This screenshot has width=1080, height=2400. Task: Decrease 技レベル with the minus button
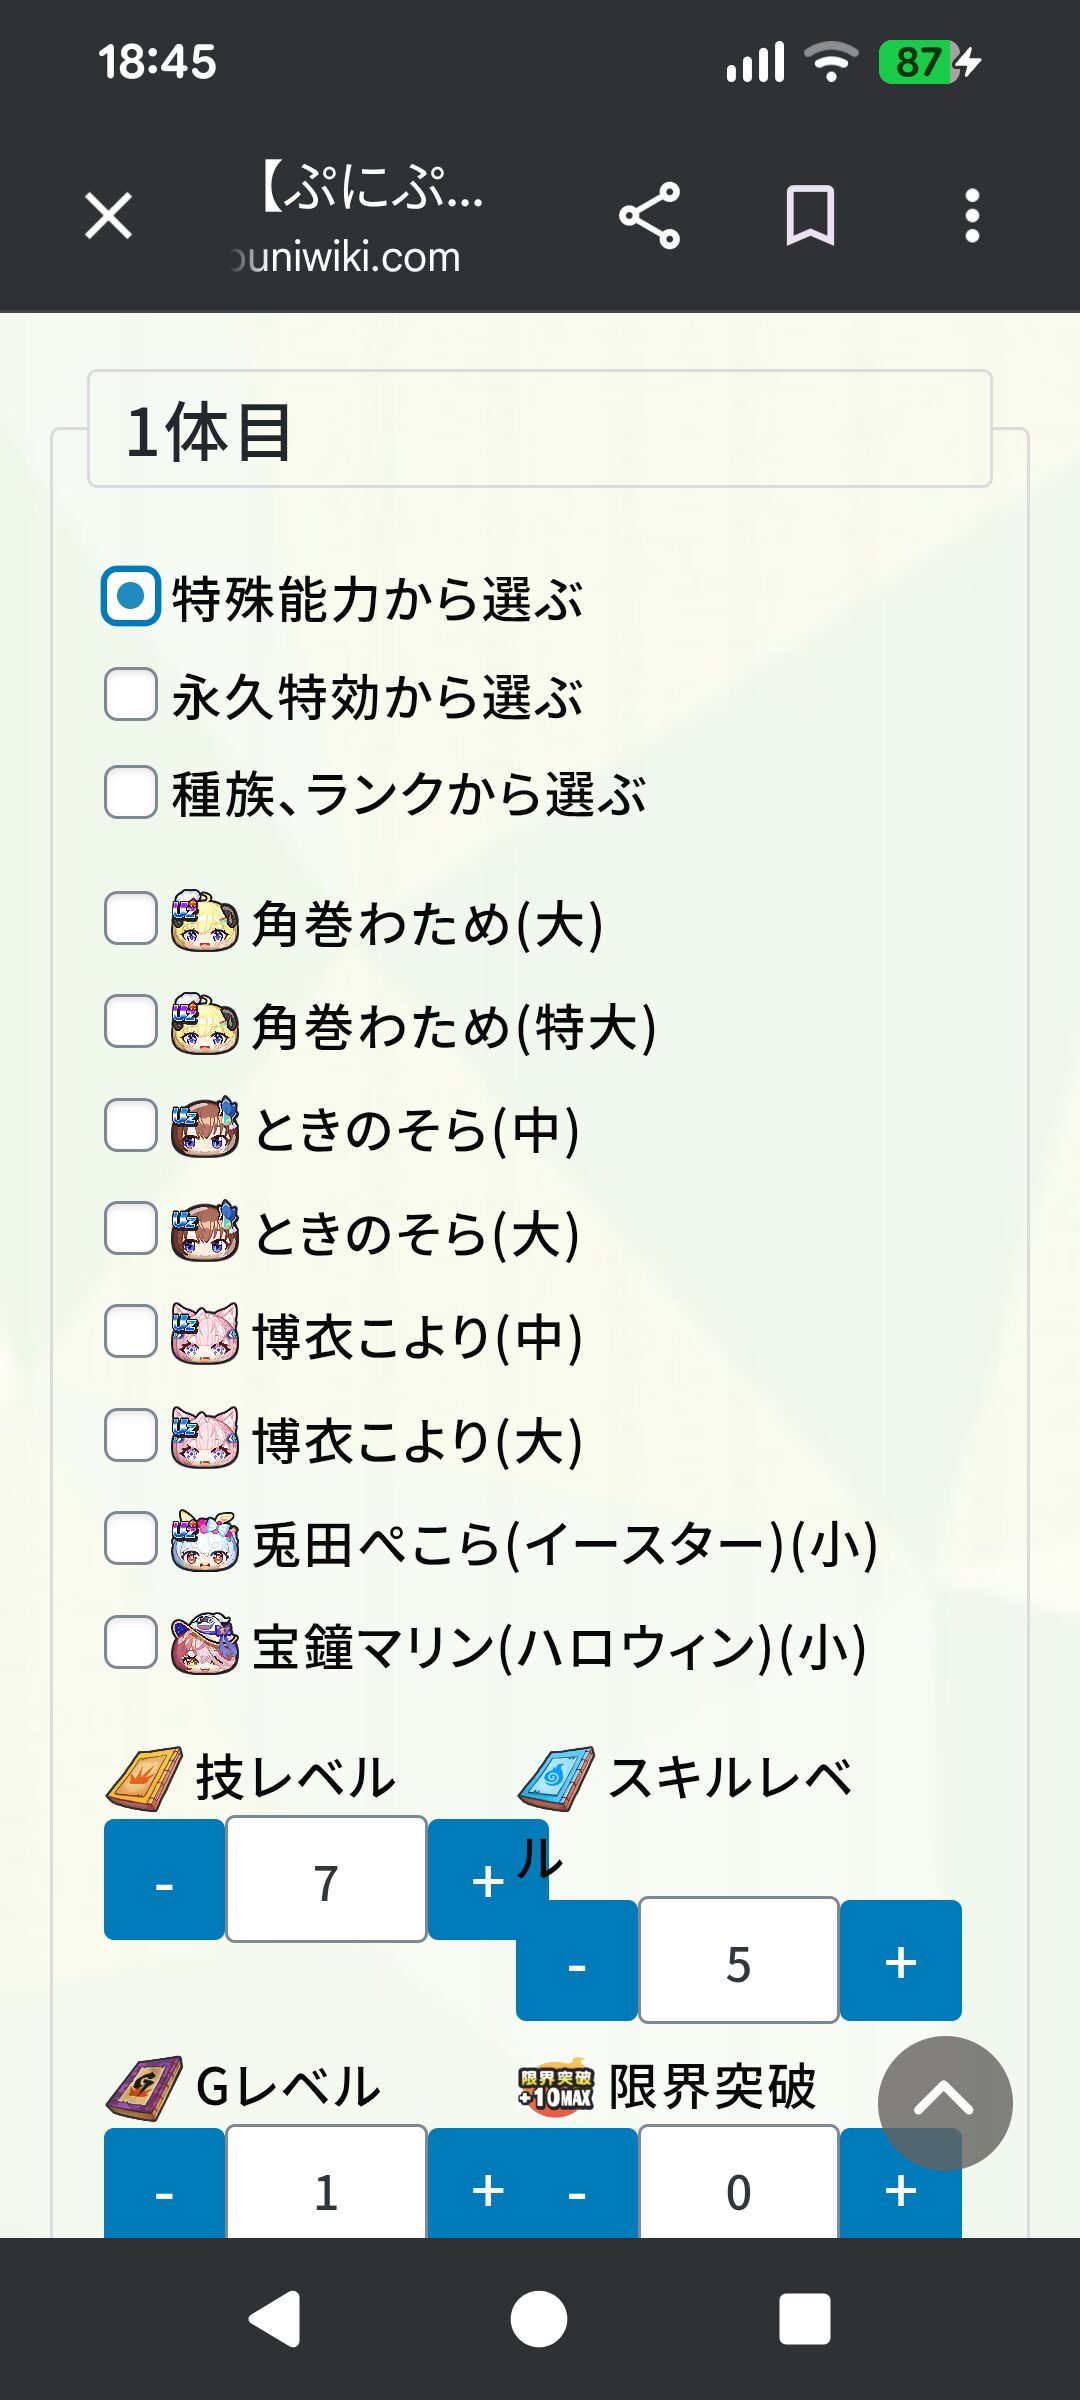pyautogui.click(x=165, y=1881)
